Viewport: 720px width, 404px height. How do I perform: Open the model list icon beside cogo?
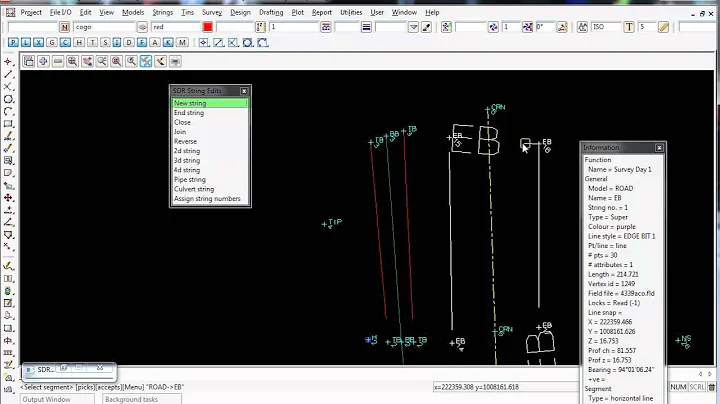pyautogui.click(x=142, y=27)
